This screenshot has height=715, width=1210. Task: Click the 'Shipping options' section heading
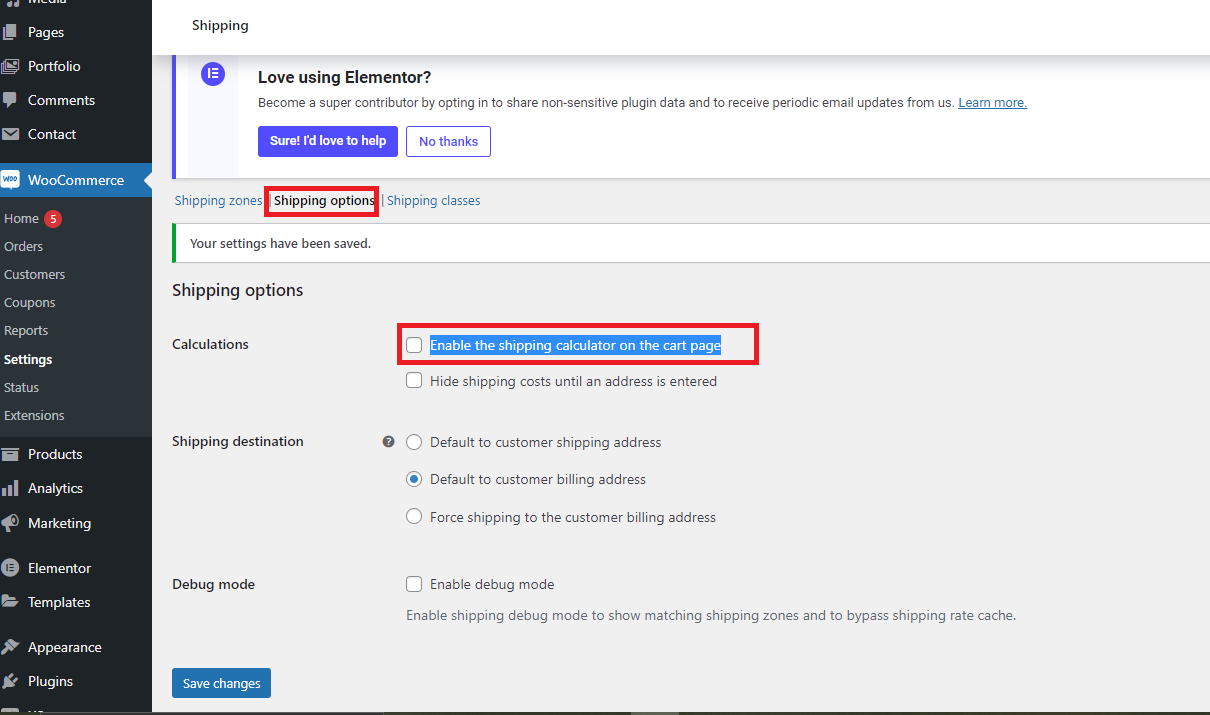237,290
